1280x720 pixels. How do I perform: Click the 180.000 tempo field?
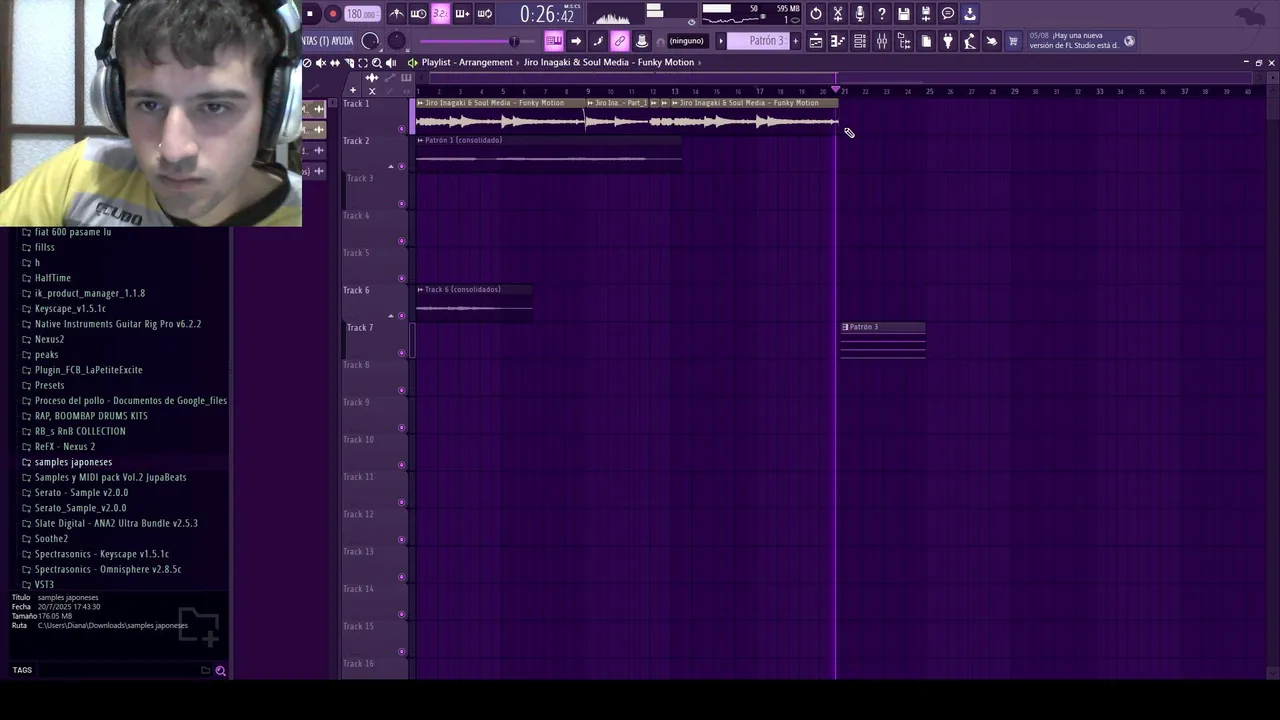click(x=362, y=14)
